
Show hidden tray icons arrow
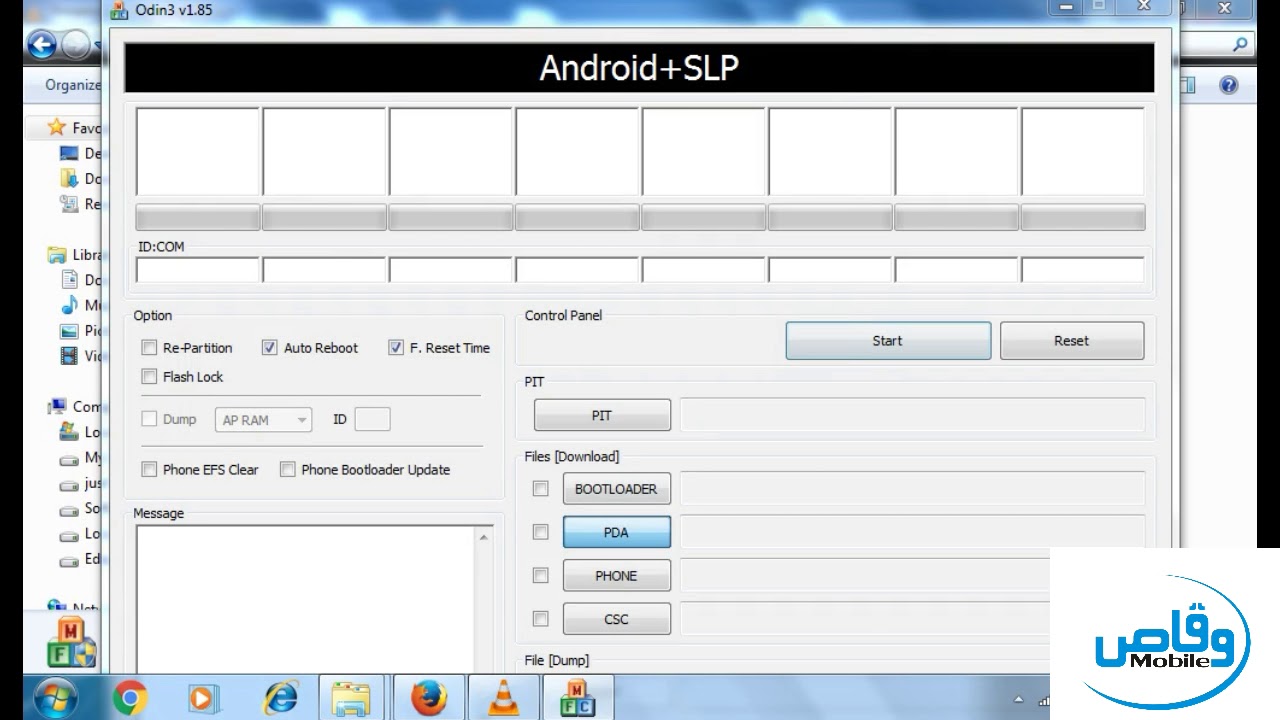pos(1019,700)
